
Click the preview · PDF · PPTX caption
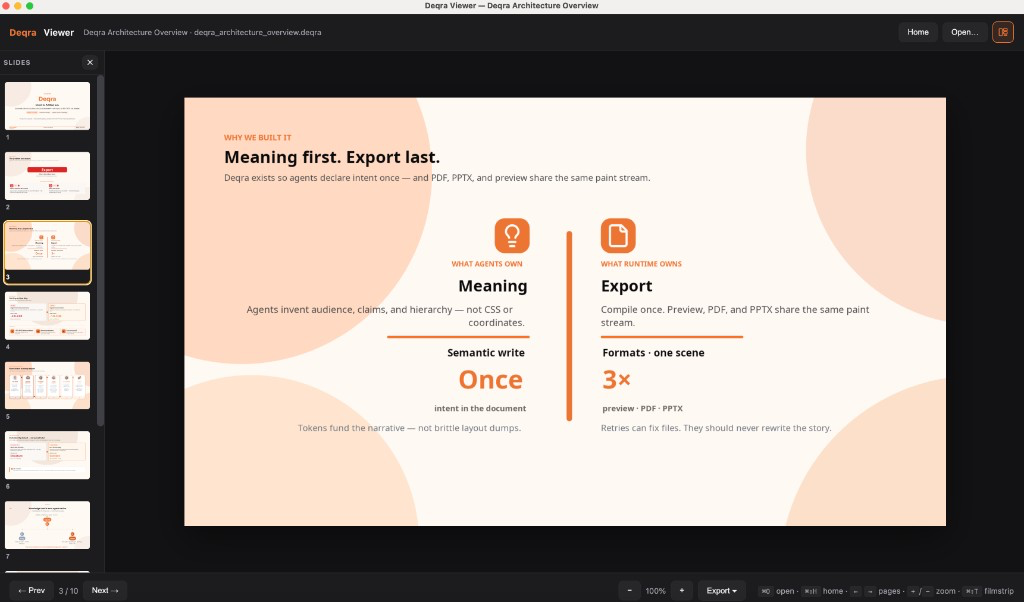tap(643, 409)
